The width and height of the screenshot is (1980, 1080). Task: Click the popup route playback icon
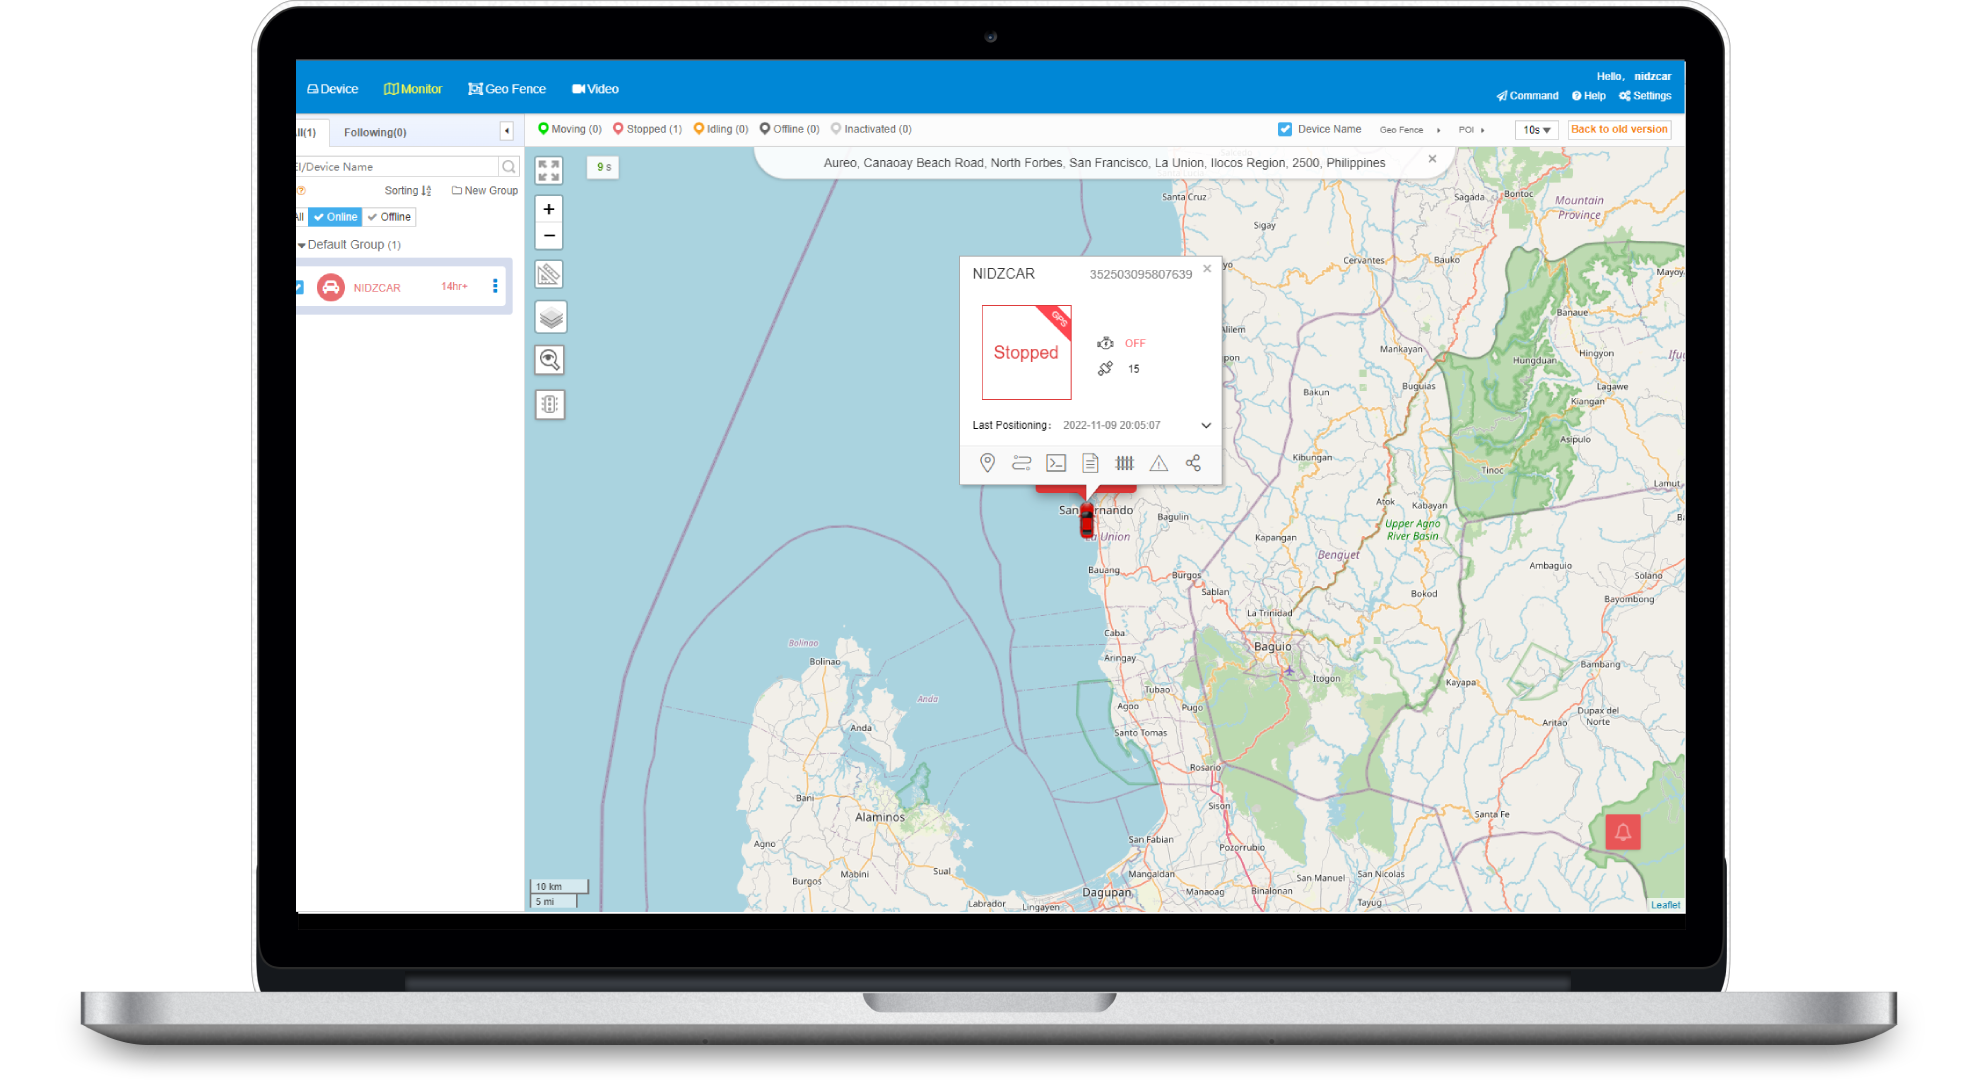tap(1021, 463)
